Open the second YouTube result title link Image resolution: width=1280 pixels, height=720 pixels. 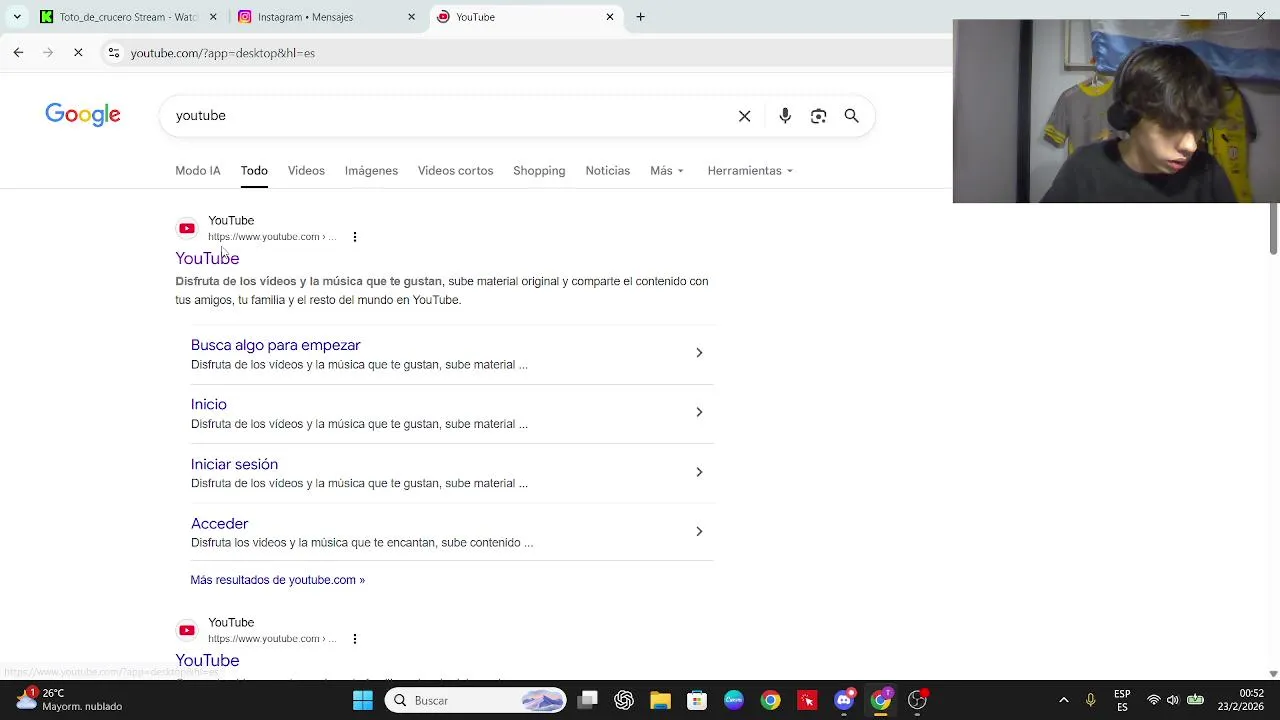(x=207, y=660)
